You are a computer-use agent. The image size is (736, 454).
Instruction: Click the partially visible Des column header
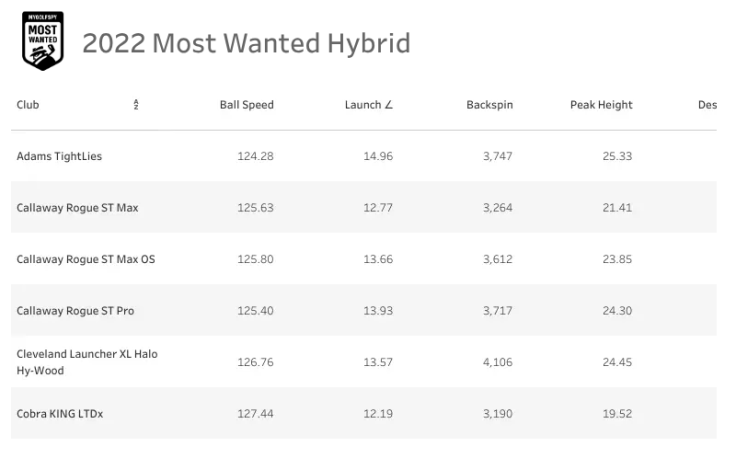tap(707, 105)
